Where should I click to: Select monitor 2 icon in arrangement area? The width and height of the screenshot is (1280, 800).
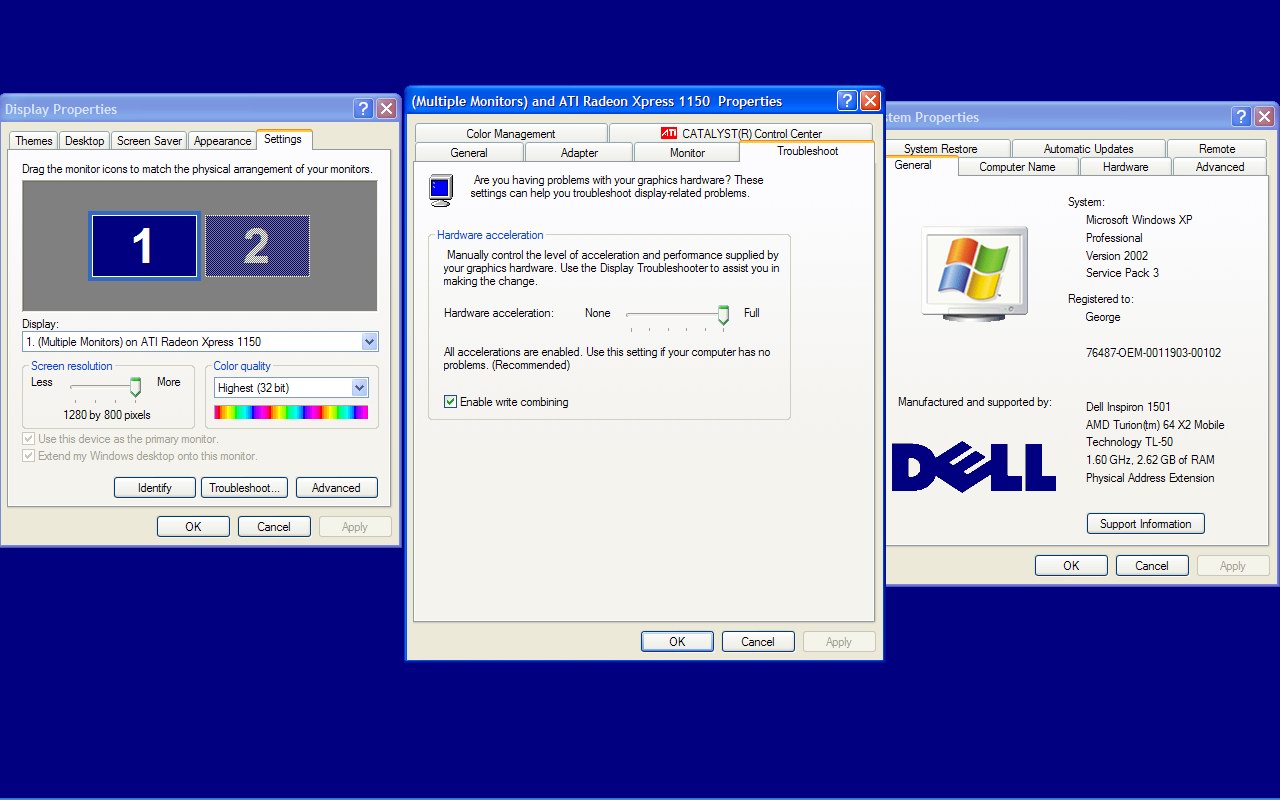(x=257, y=246)
